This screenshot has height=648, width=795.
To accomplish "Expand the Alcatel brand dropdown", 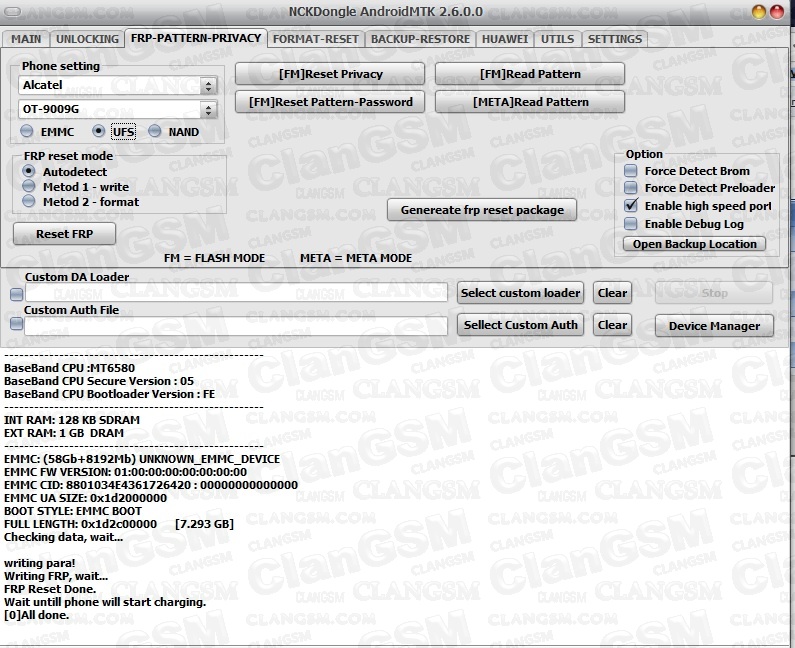I will (x=208, y=86).
